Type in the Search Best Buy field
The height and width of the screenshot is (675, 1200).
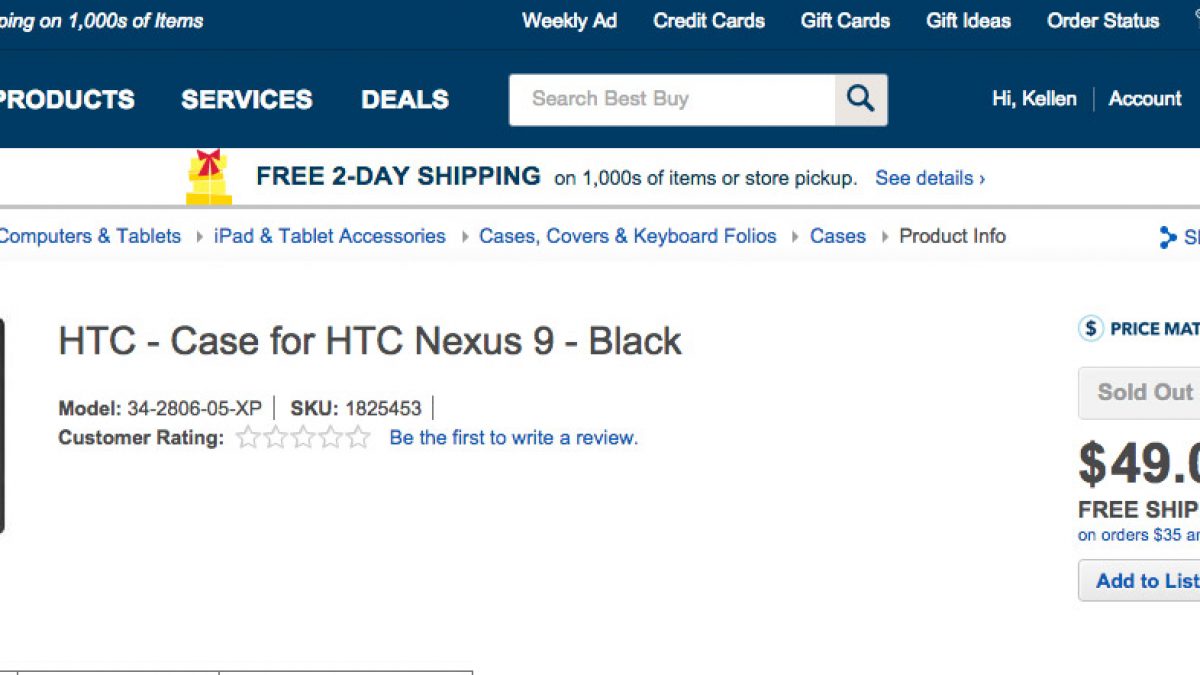point(672,99)
